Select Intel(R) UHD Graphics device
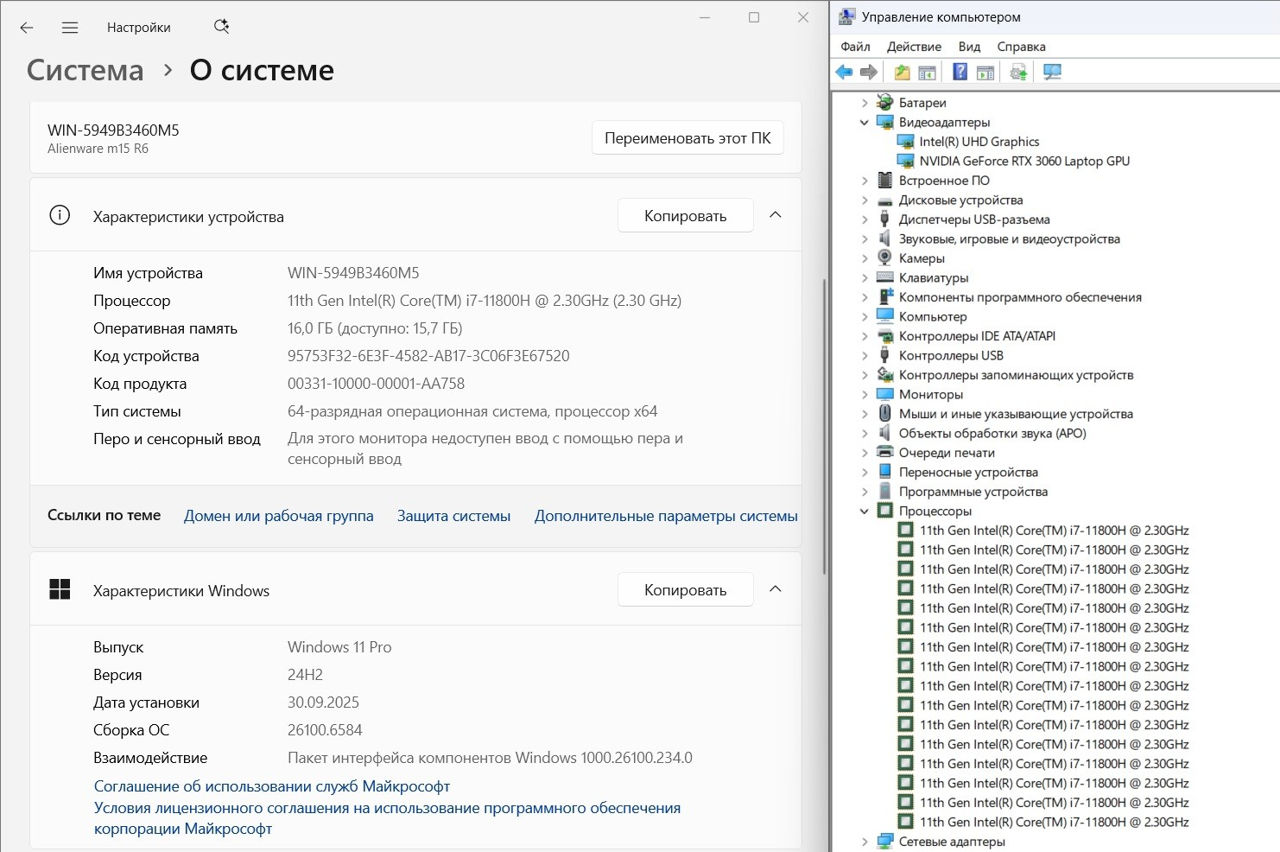Viewport: 1280px width, 852px height. 979,142
